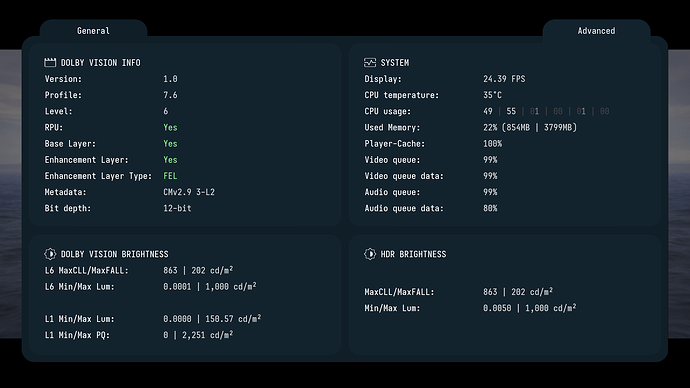Select the 'DOLBY VISION INFO' heading
This screenshot has height=388, width=690.
tap(101, 63)
